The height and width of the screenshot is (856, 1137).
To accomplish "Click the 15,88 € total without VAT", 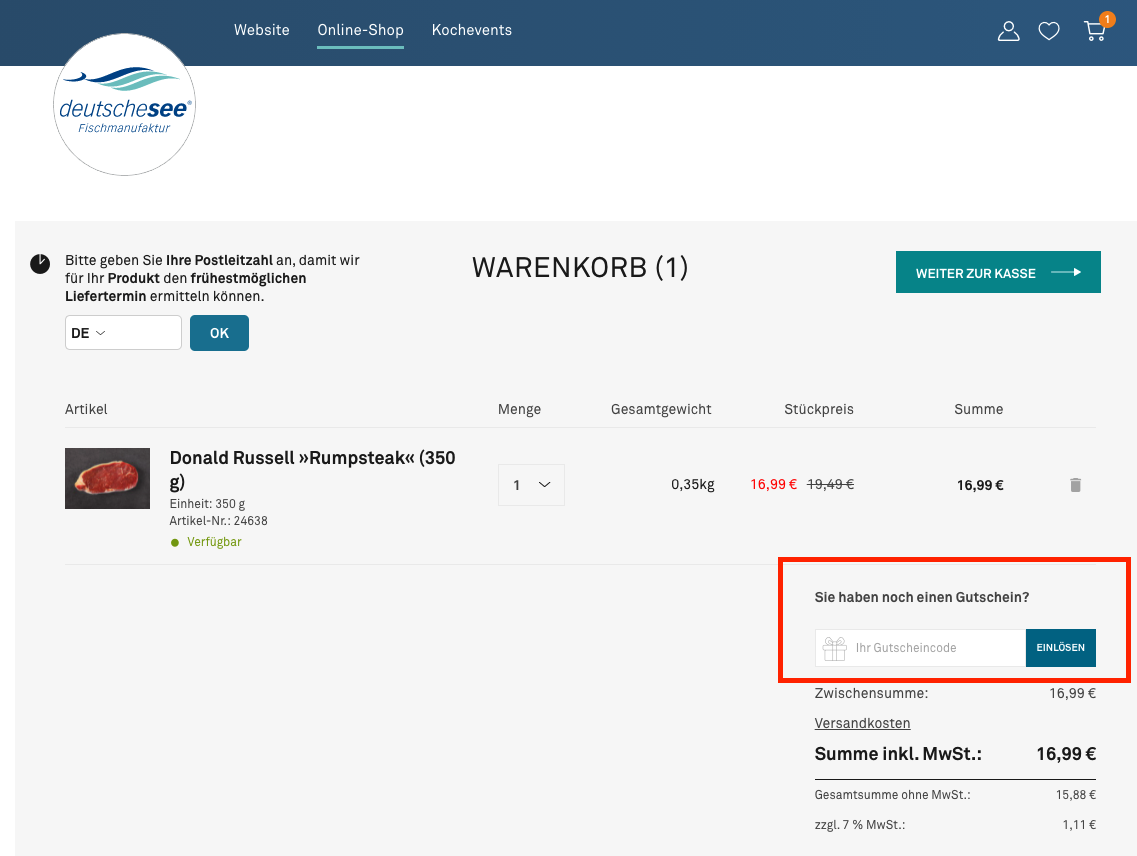I will coord(1075,795).
